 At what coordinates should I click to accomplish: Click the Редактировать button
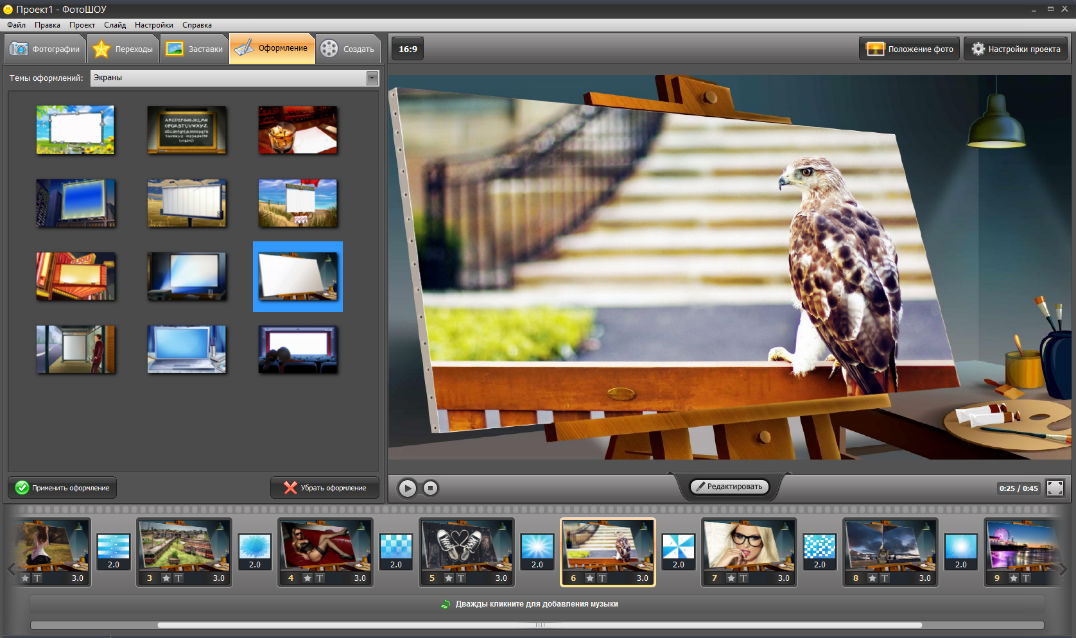(729, 486)
